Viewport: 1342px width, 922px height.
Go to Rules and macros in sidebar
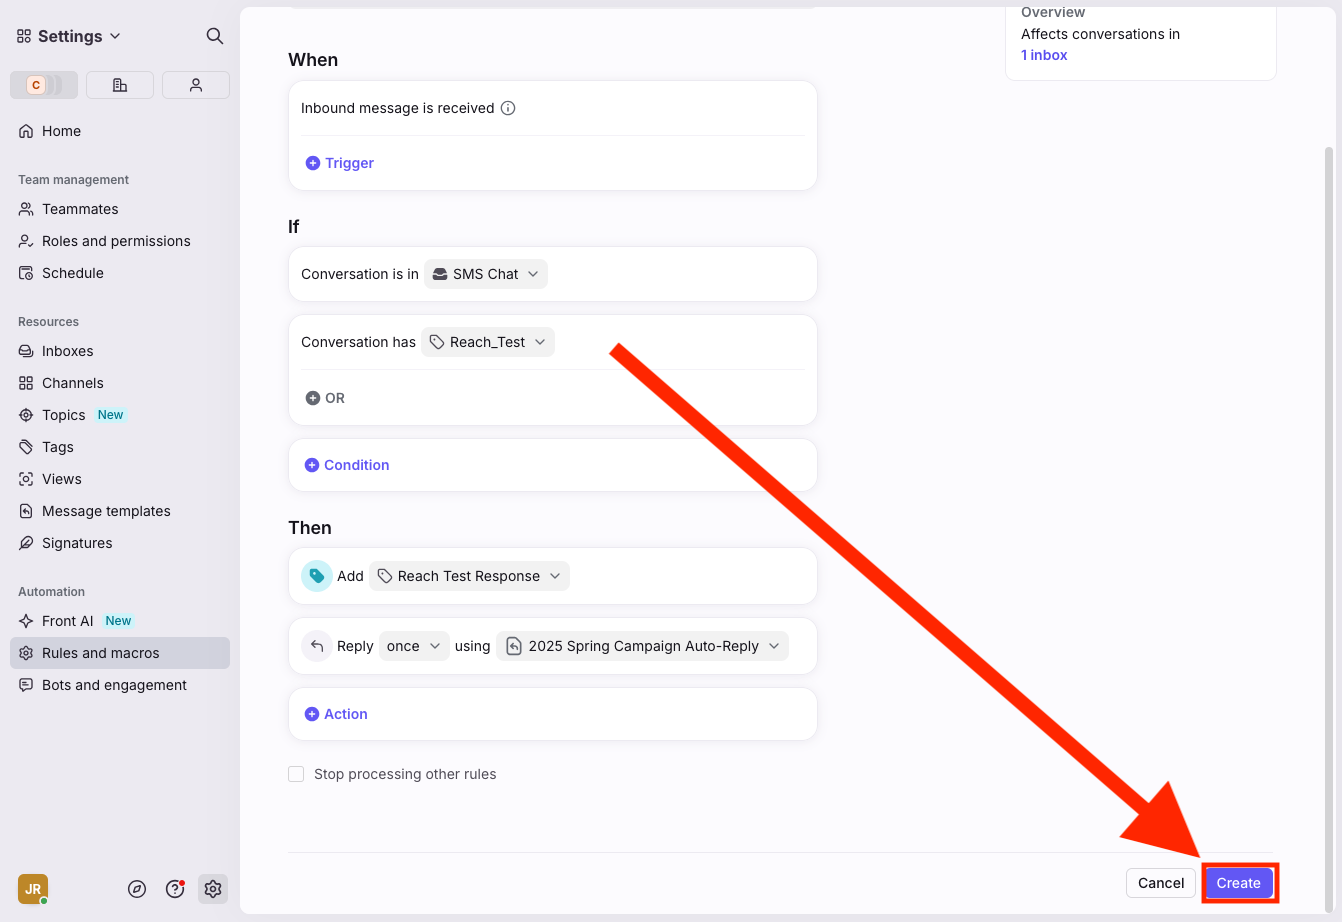pos(100,653)
